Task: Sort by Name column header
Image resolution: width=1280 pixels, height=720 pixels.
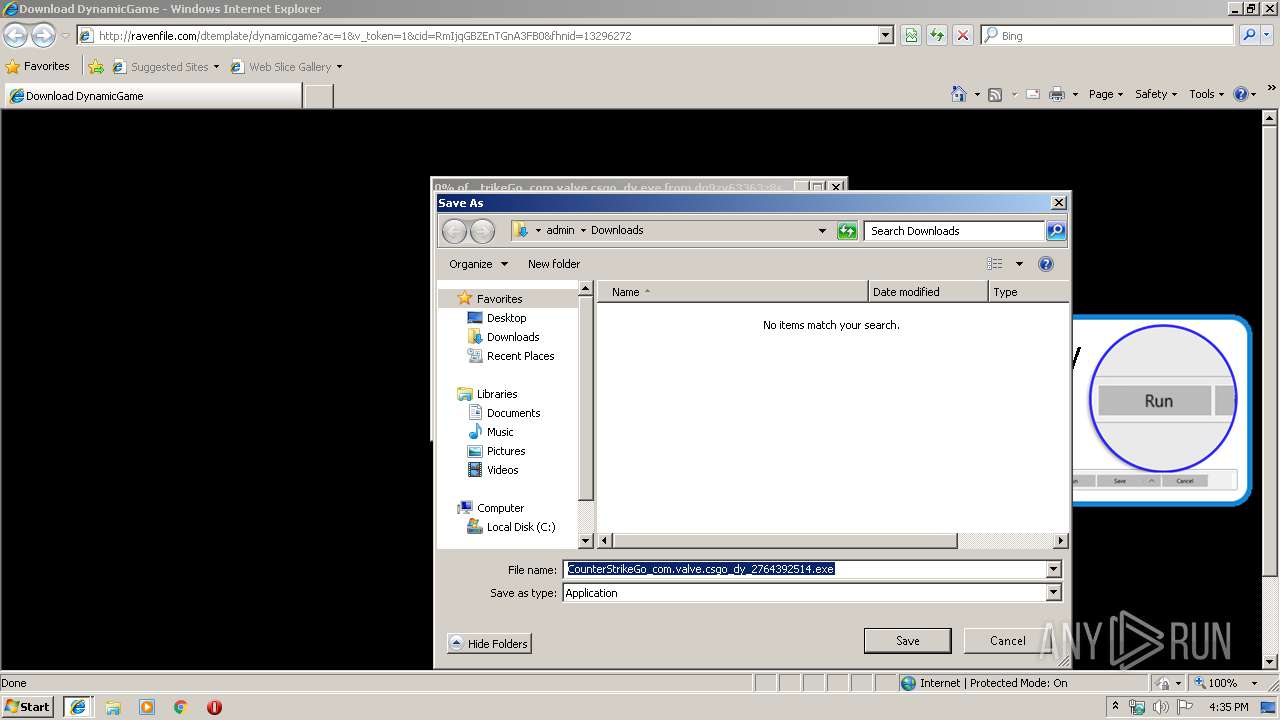Action: coord(733,292)
